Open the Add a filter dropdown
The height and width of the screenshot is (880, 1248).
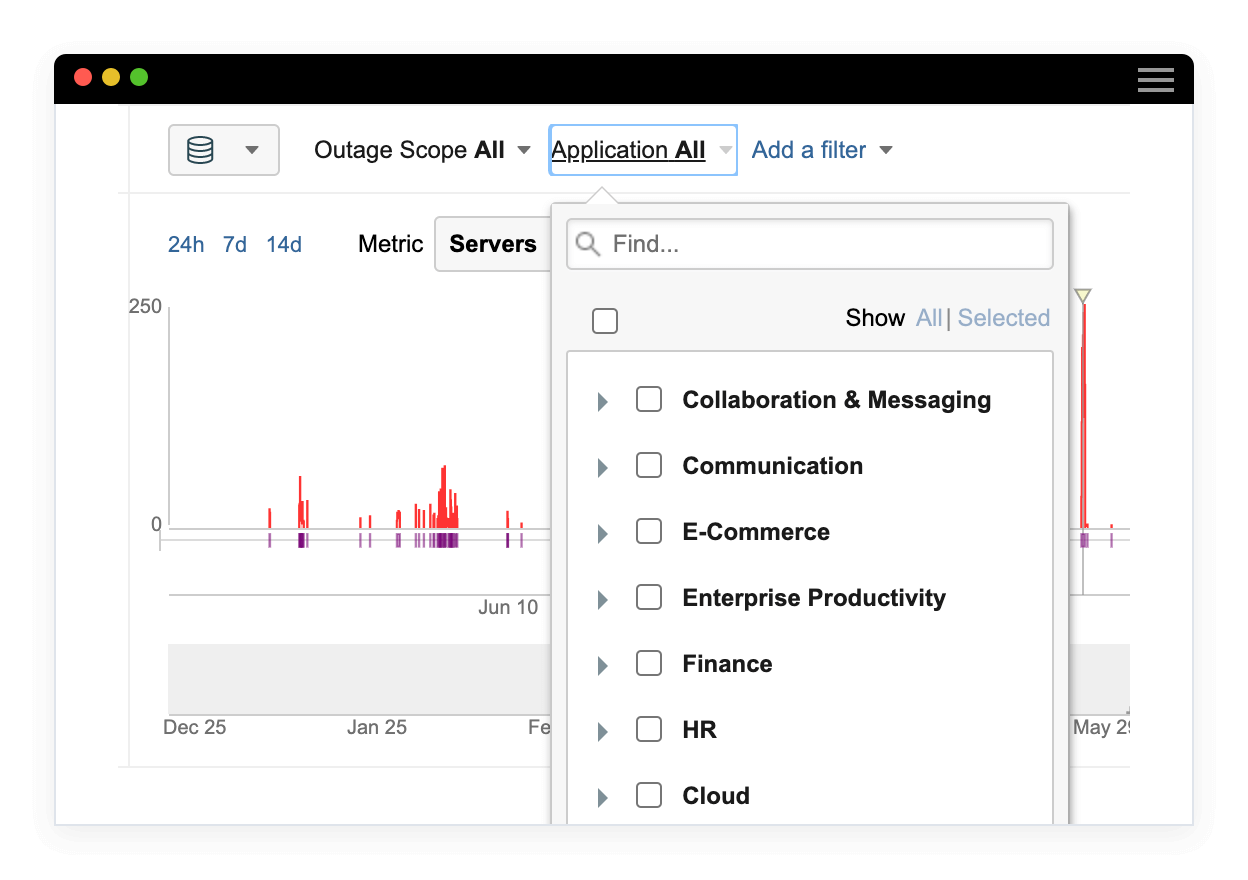coord(821,150)
